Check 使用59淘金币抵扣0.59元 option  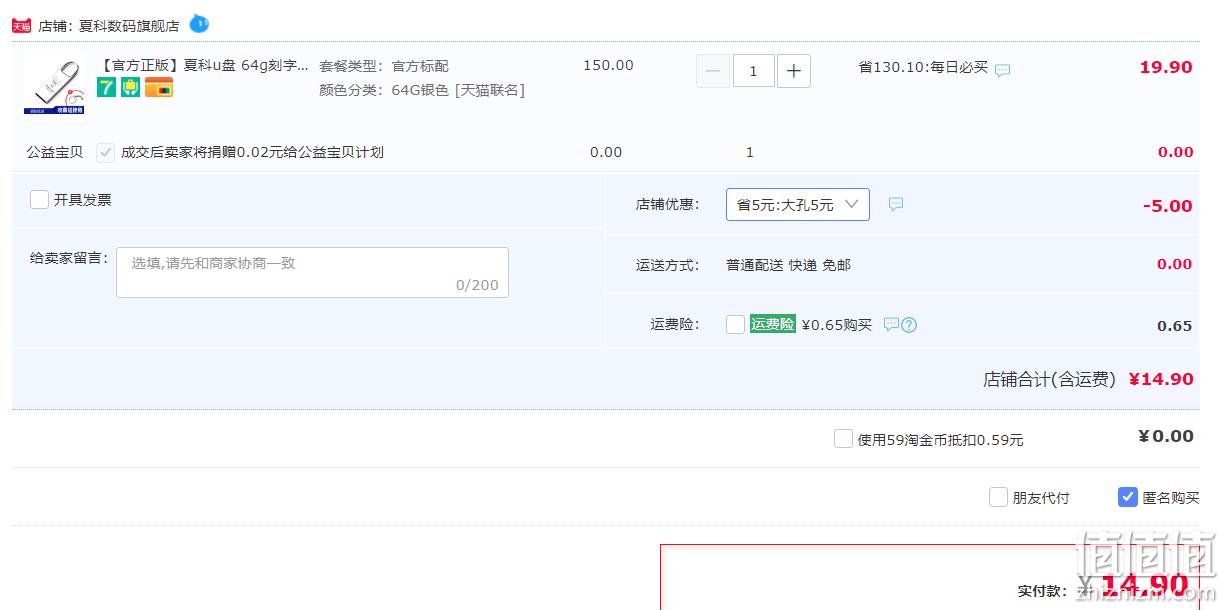point(843,438)
